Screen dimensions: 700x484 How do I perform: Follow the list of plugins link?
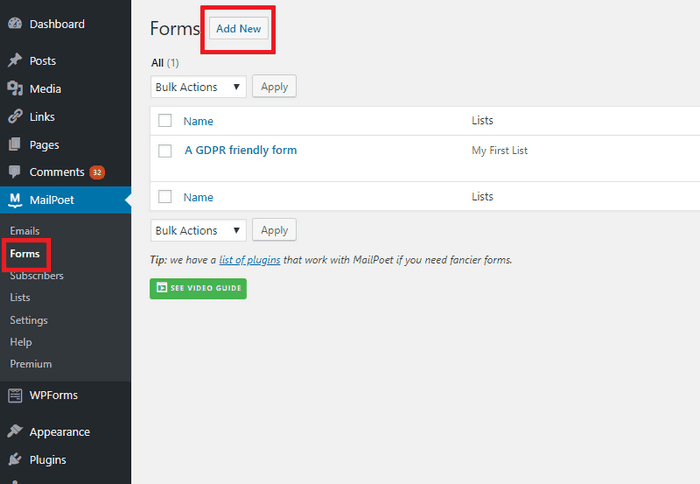pos(250,260)
